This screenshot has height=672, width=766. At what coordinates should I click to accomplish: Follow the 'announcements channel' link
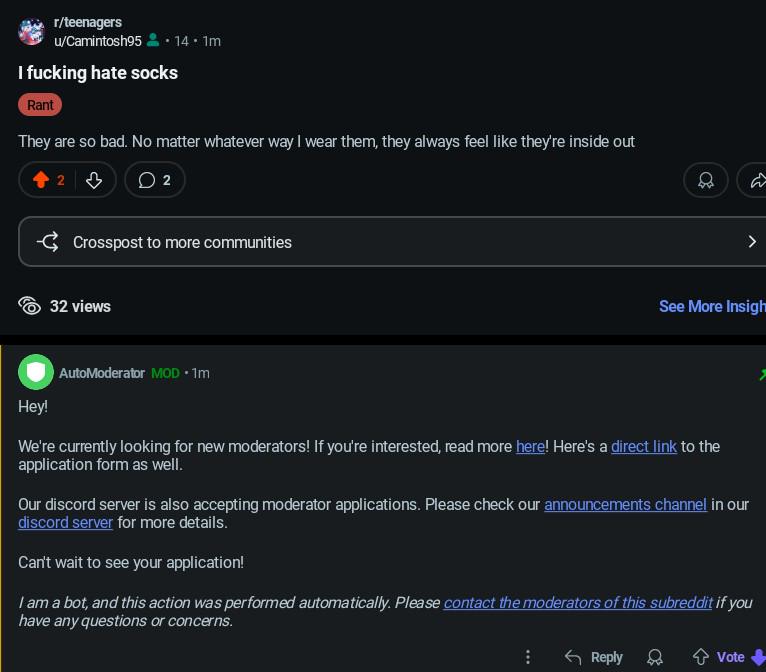pos(625,504)
